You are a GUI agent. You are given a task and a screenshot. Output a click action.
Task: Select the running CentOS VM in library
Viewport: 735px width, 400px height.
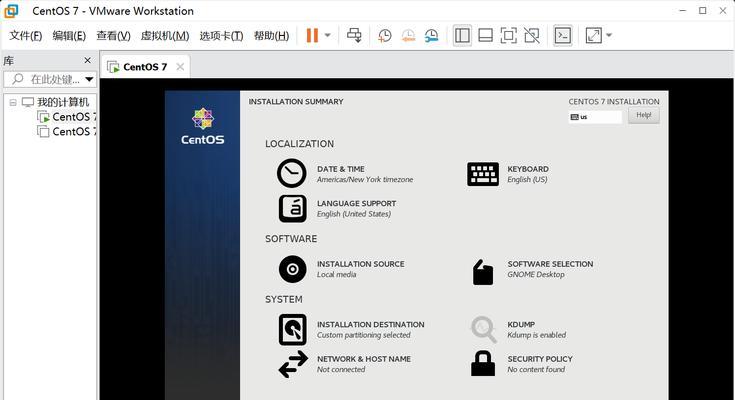pos(67,117)
